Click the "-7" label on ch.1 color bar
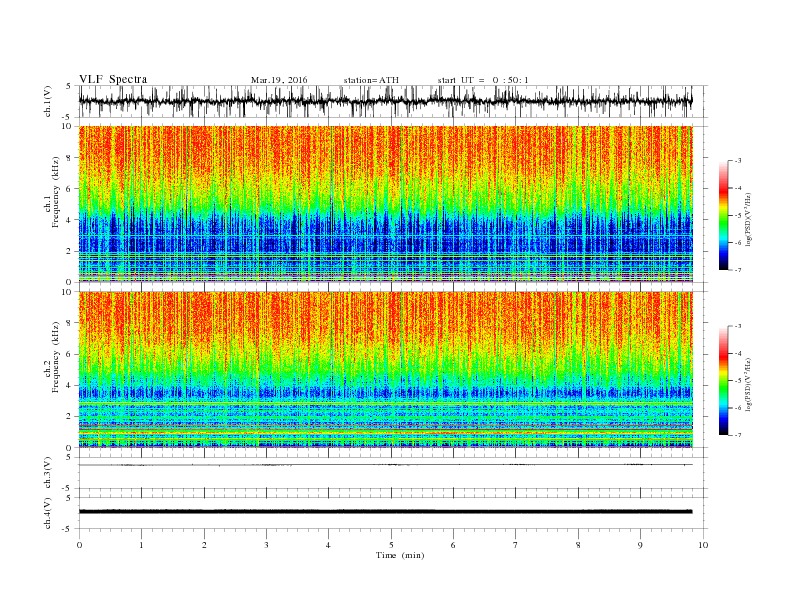 tap(738, 270)
